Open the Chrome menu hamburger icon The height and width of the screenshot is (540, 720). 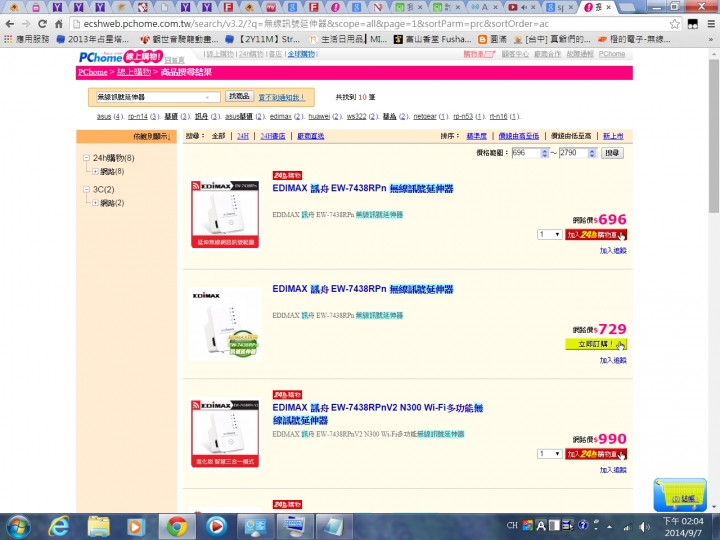tap(710, 24)
